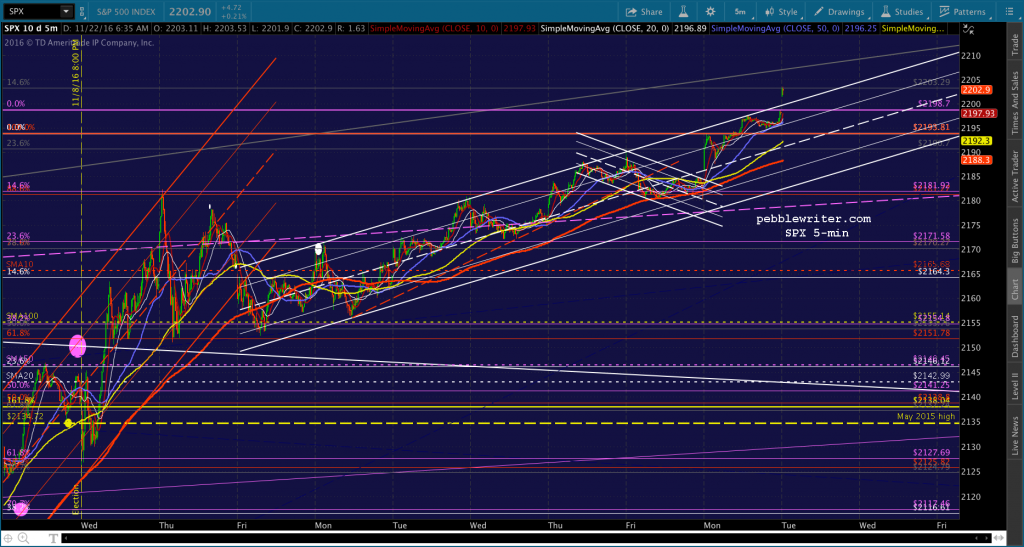Open the Patterns dropdown
The height and width of the screenshot is (547, 1024).
[962, 12]
